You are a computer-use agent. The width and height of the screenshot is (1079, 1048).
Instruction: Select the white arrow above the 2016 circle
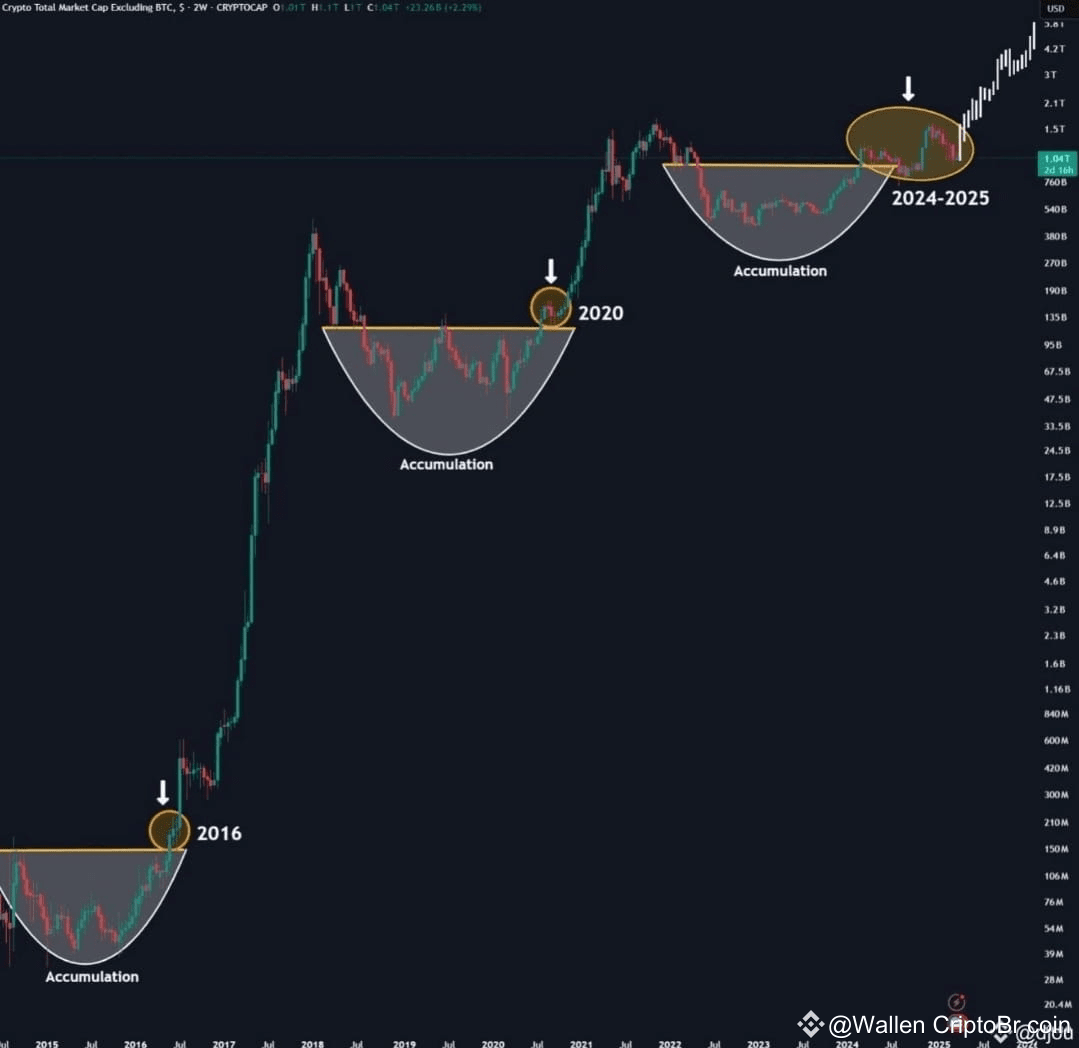point(163,793)
